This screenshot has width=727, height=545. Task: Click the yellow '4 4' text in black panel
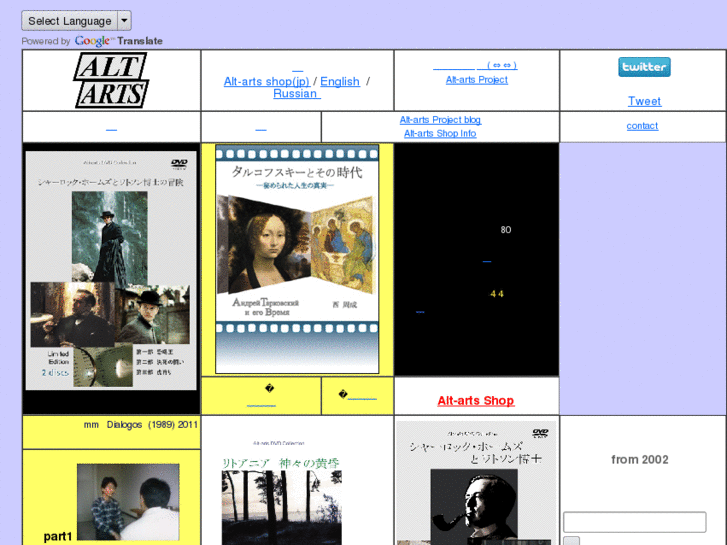(x=497, y=294)
